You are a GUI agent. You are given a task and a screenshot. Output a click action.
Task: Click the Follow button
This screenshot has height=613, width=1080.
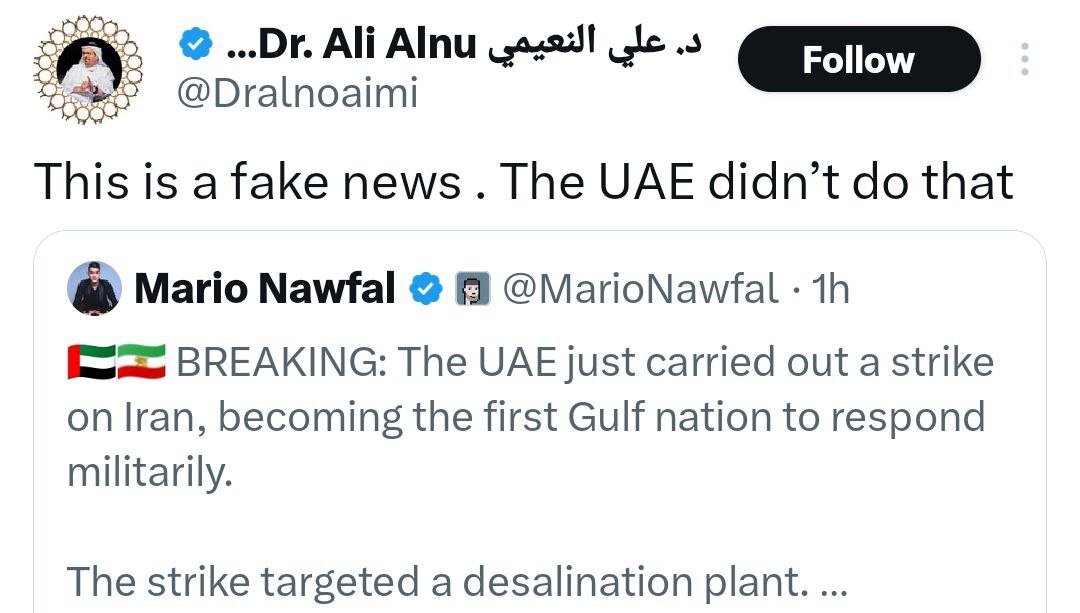pyautogui.click(x=859, y=59)
